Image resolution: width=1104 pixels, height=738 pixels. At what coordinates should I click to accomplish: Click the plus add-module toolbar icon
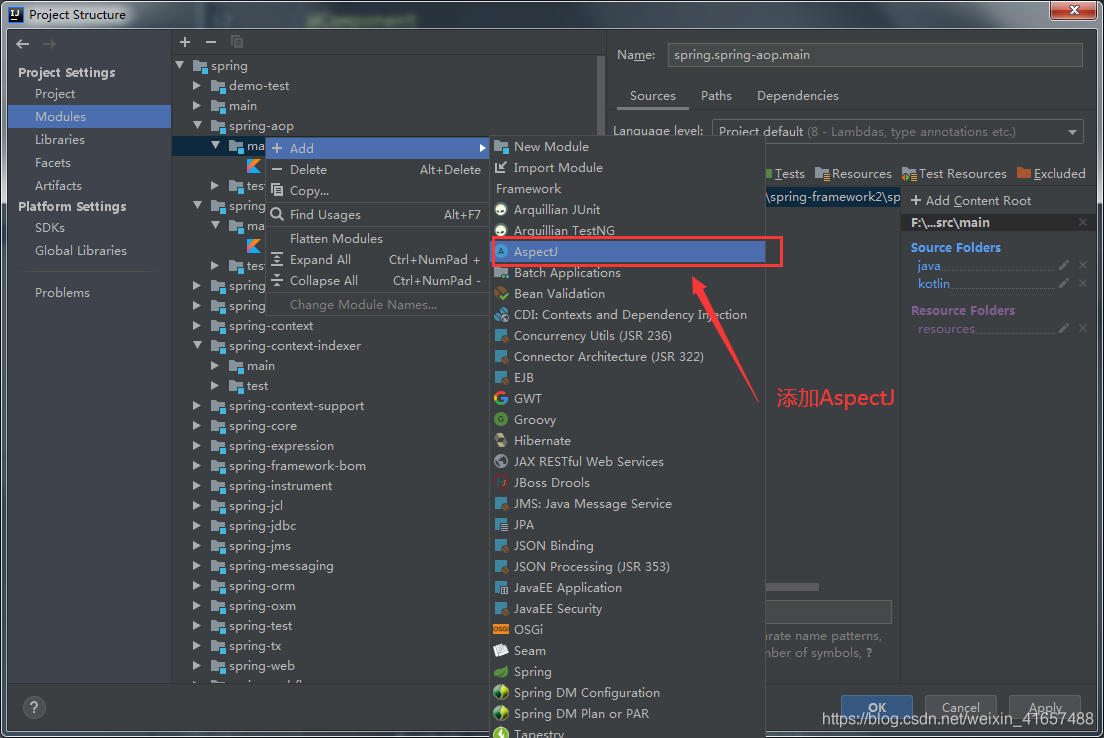pyautogui.click(x=184, y=42)
